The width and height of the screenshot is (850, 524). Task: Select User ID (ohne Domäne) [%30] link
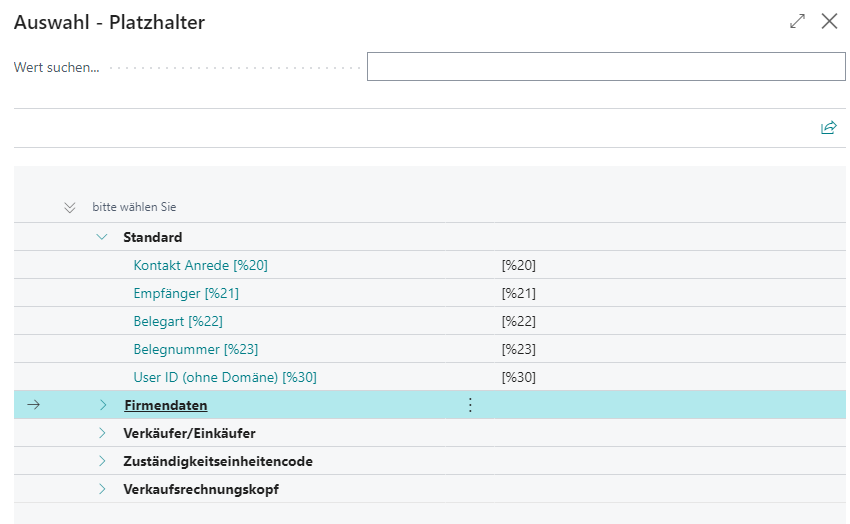(225, 377)
